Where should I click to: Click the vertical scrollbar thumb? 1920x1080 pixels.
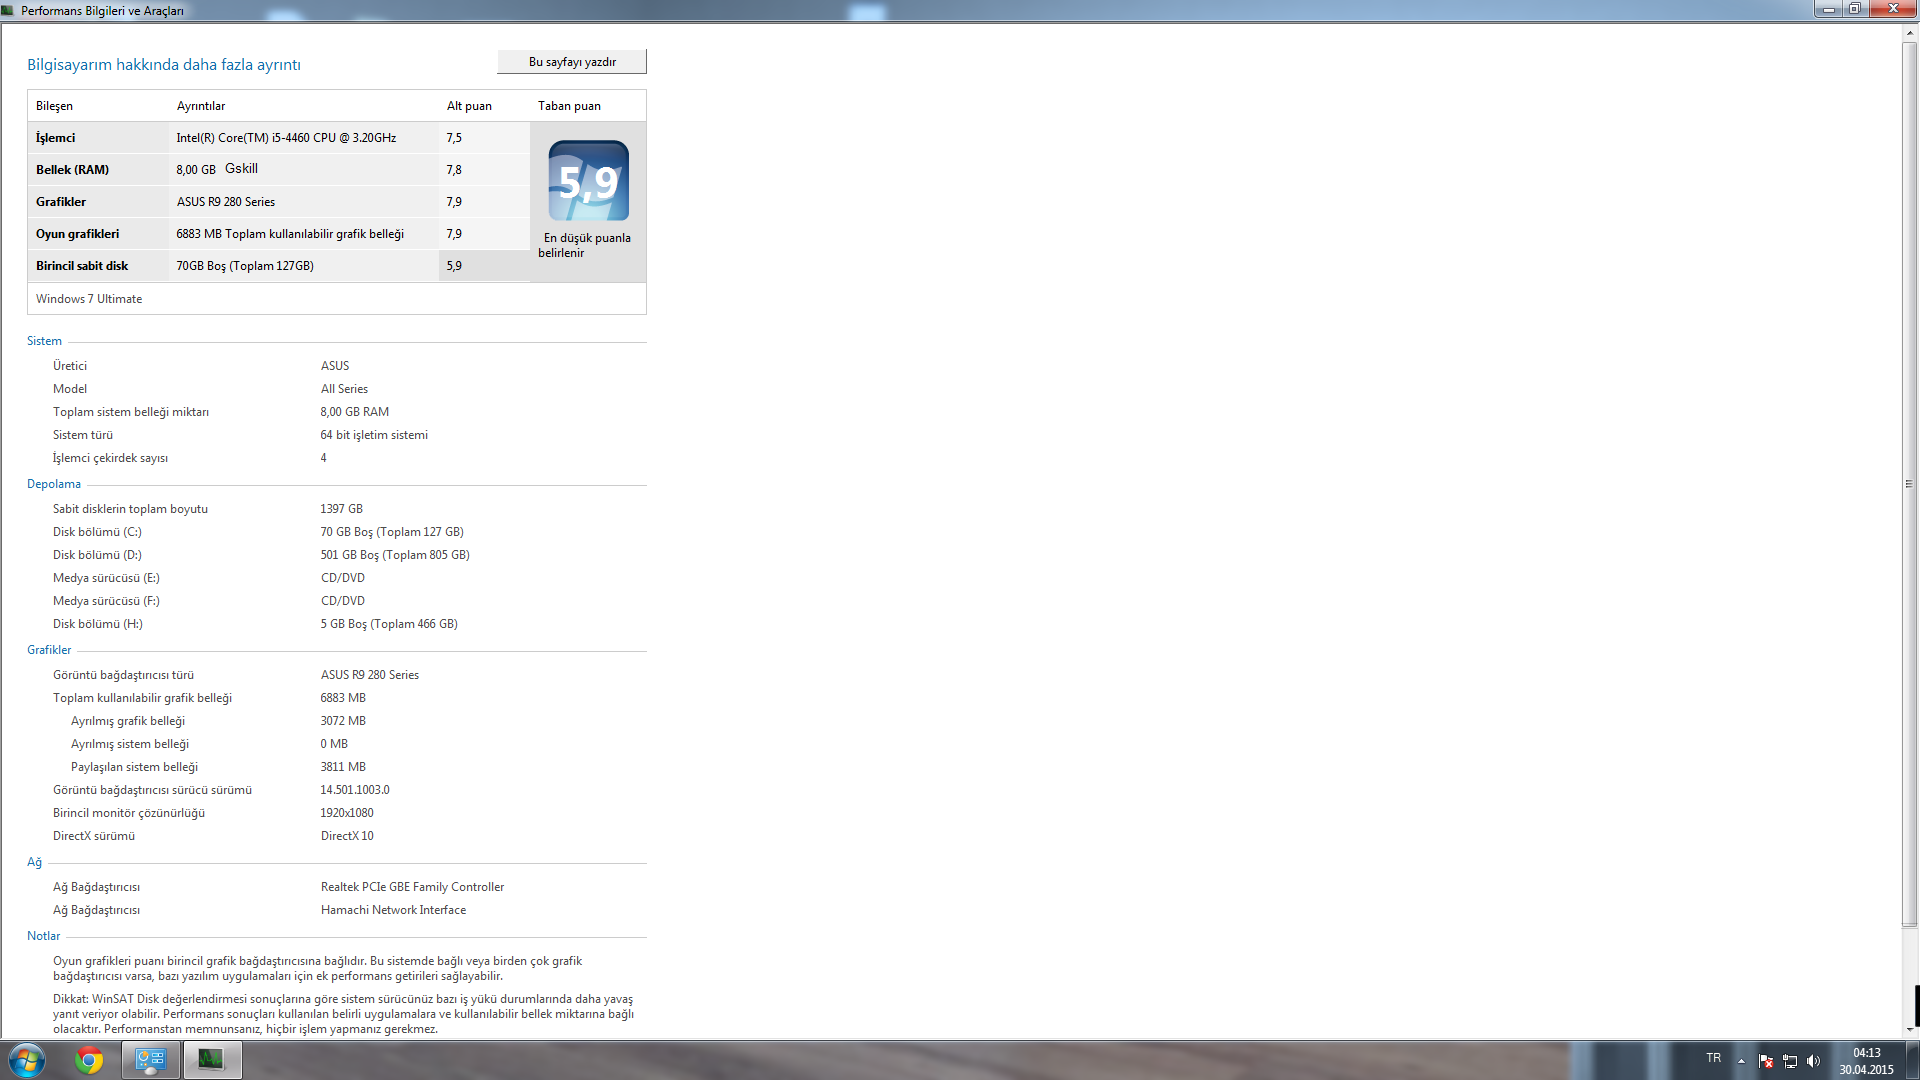[1910, 484]
